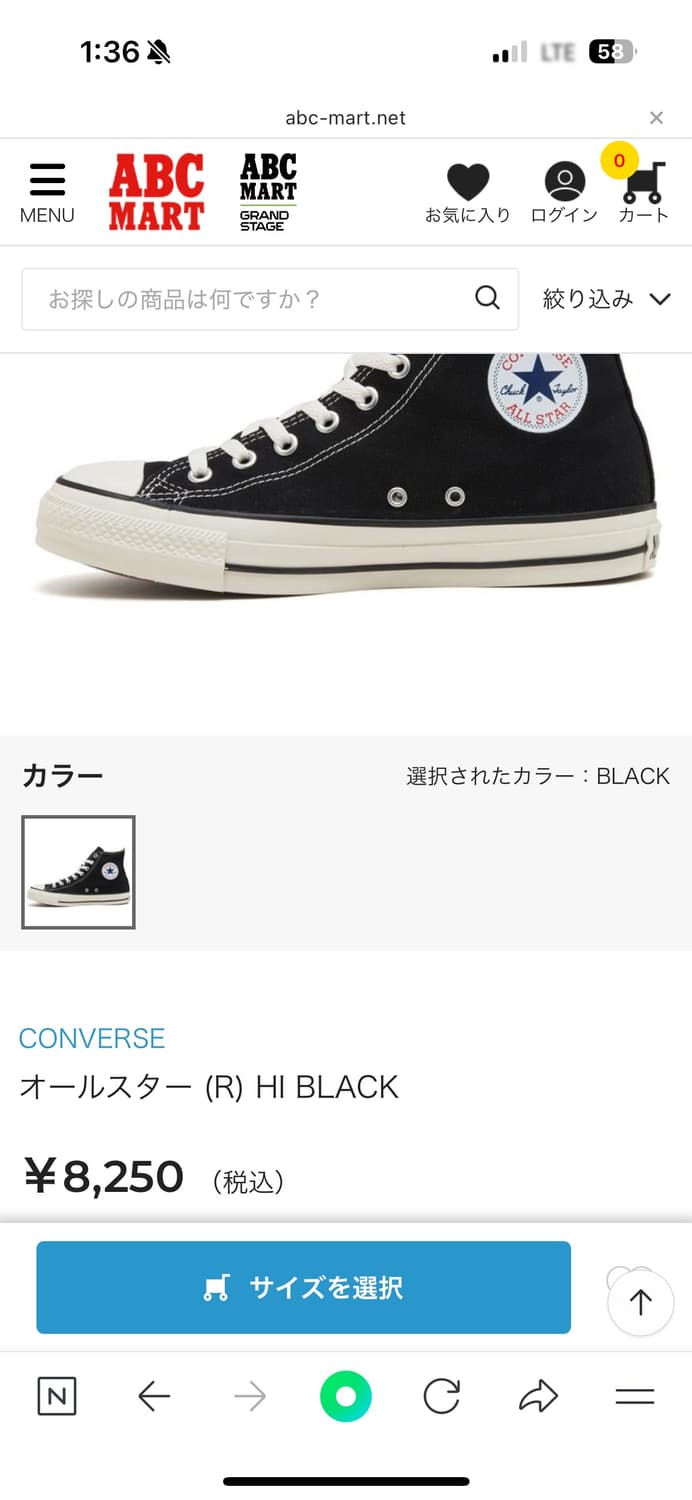Click the サイズを選択 button
This screenshot has height=1500, width=692.
click(x=303, y=1287)
